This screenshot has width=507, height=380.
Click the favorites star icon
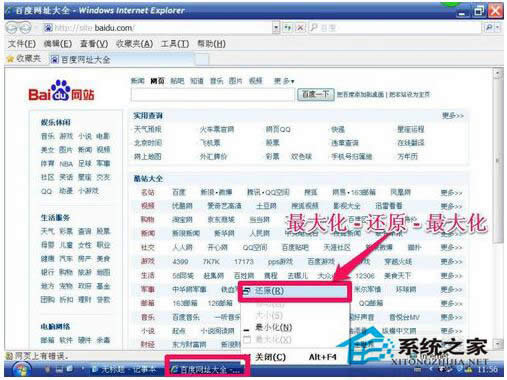10,59
